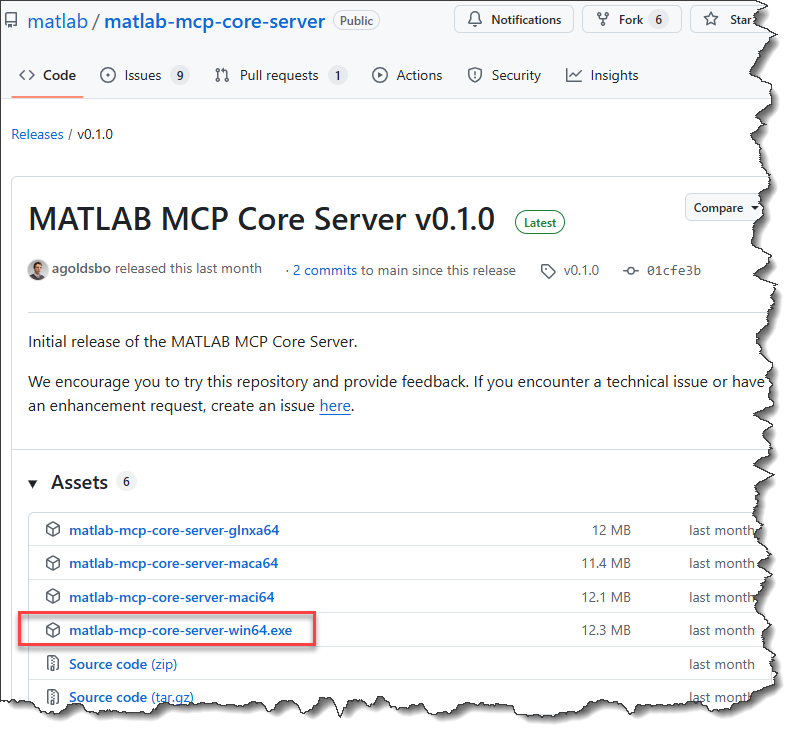Image resolution: width=798 pixels, height=740 pixels.
Task: Open the Compare dropdown
Action: coord(724,208)
